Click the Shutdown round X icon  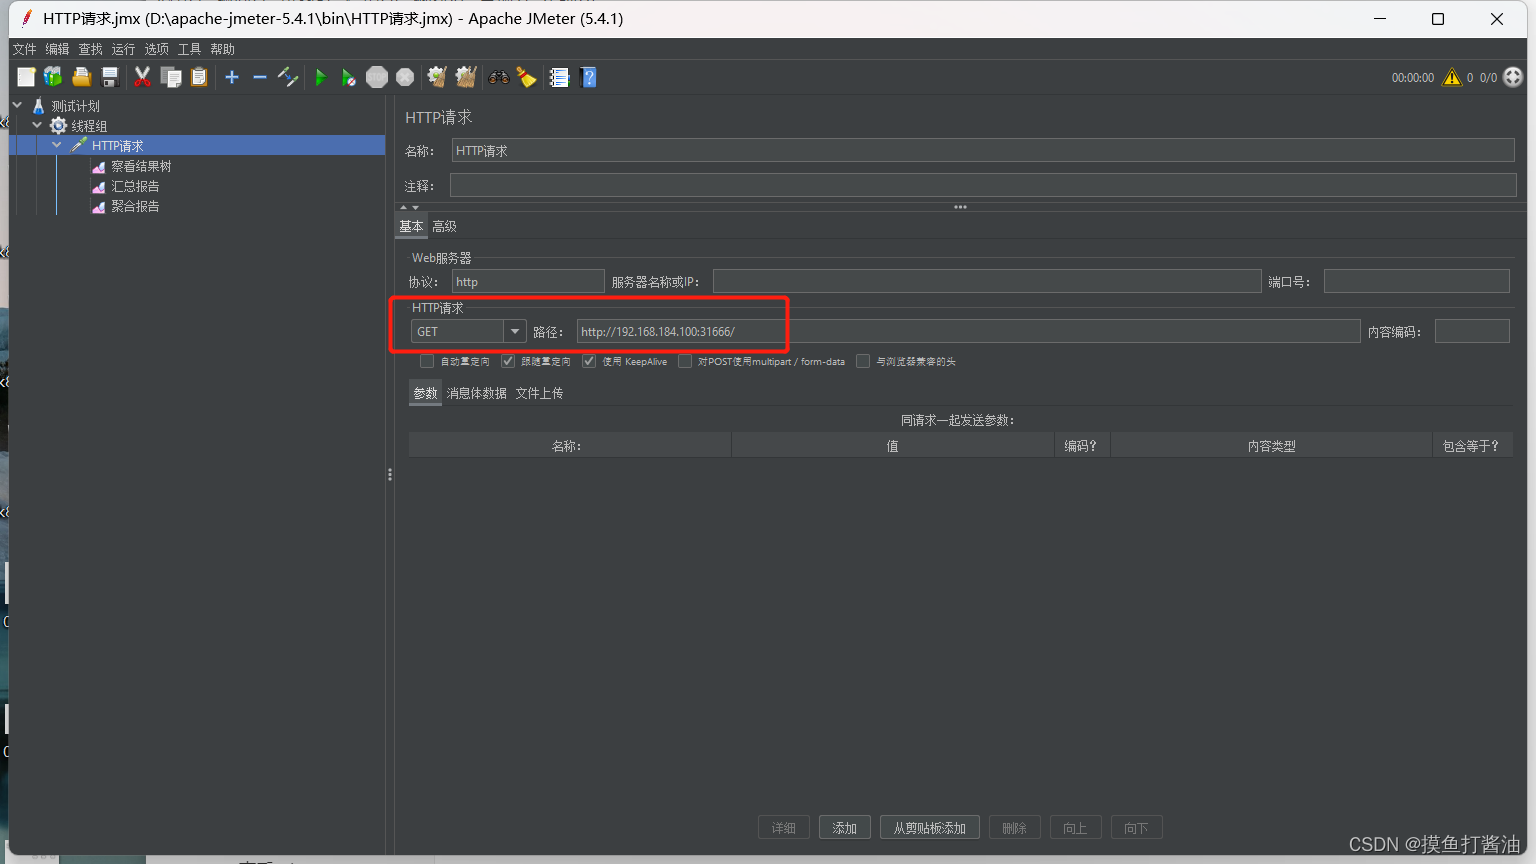coord(405,77)
